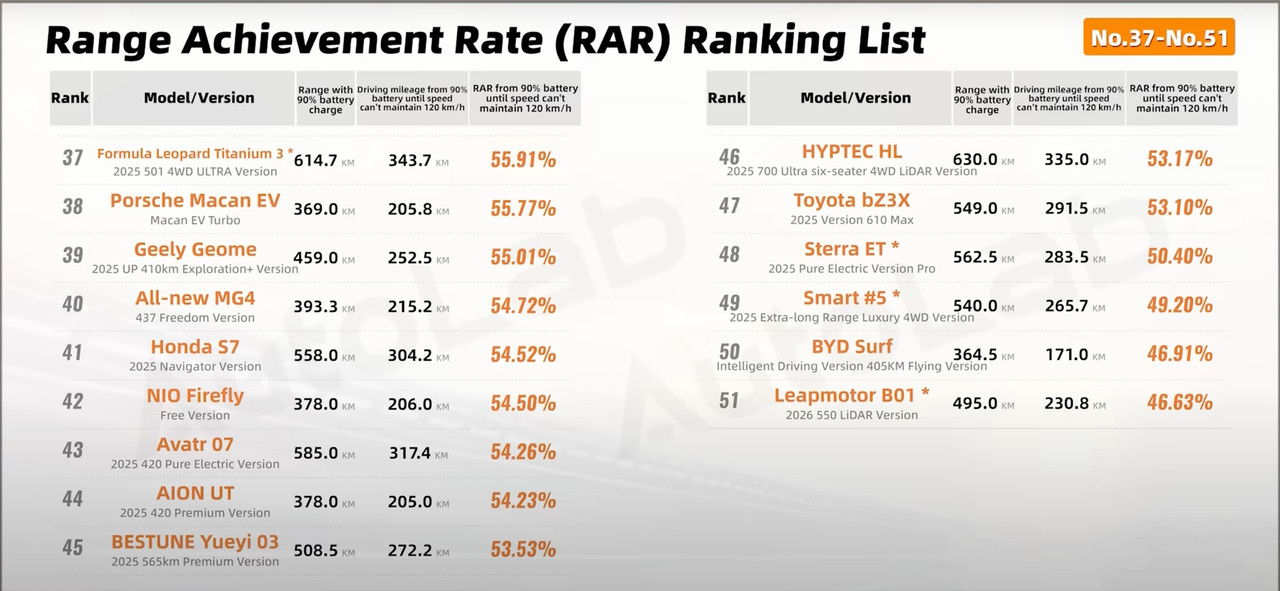Click the BESTUNE Yueyi 03 model name
The width and height of the screenshot is (1280, 591).
pos(195,542)
